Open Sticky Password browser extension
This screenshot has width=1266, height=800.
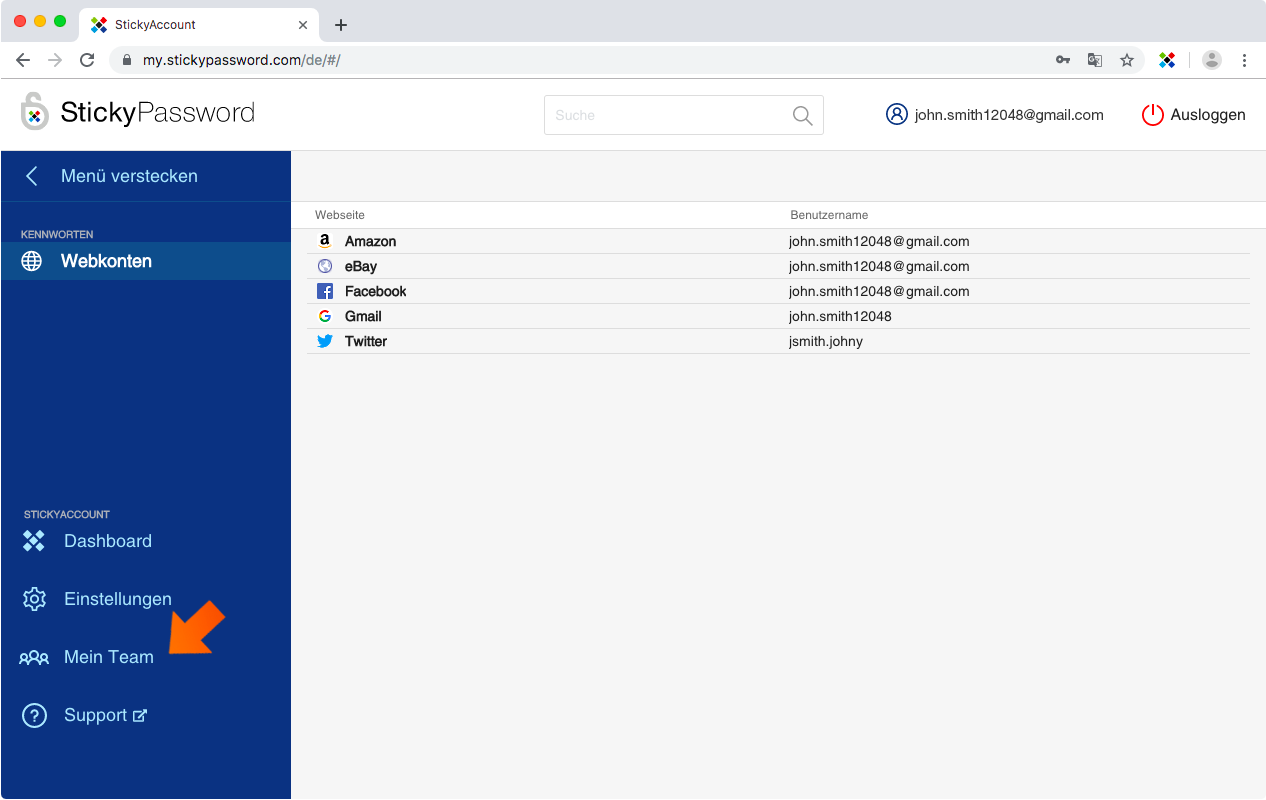1167,60
